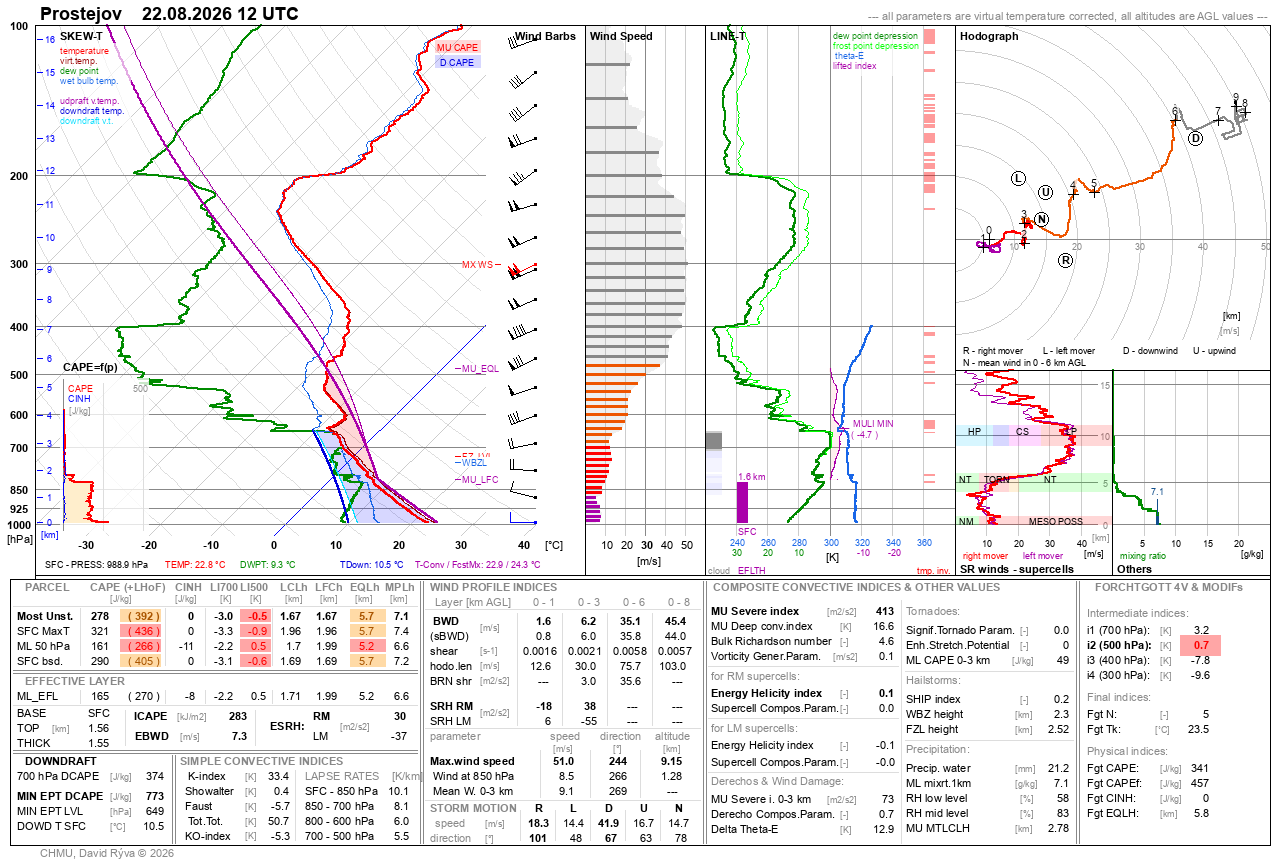The width and height of the screenshot is (1280, 860).
Task: Click the 'R - right mover' hodograph legend
Action: pyautogui.click(x=993, y=351)
